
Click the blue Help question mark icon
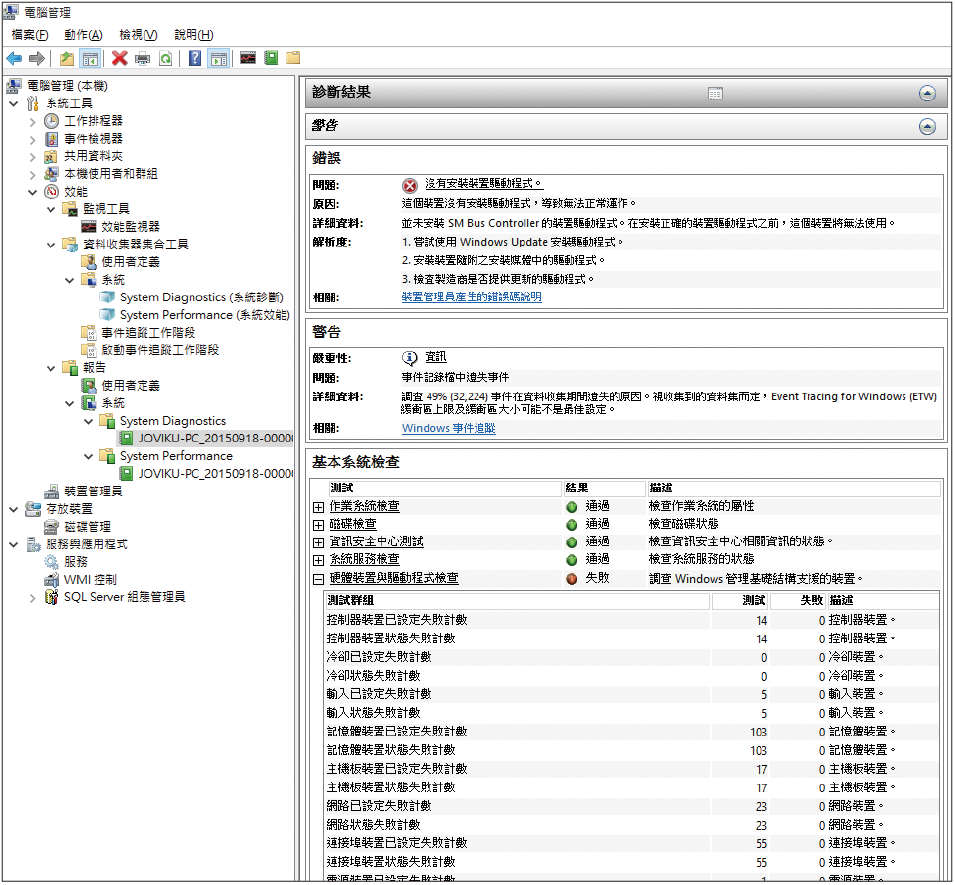pyautogui.click(x=195, y=58)
